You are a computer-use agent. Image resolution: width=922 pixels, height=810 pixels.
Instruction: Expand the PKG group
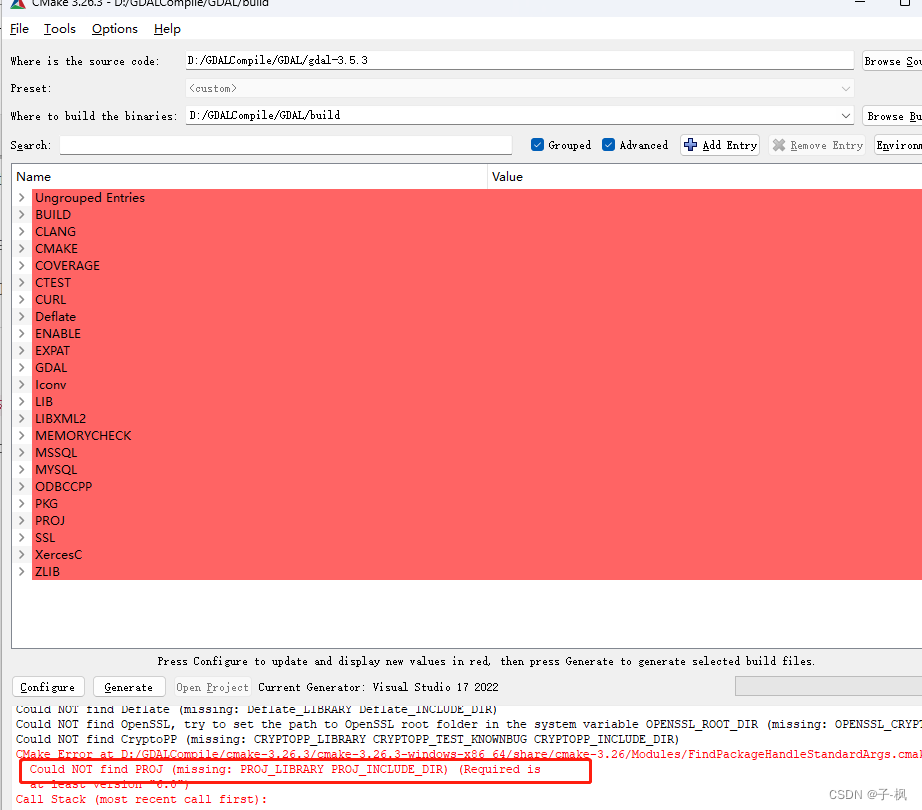(22, 504)
